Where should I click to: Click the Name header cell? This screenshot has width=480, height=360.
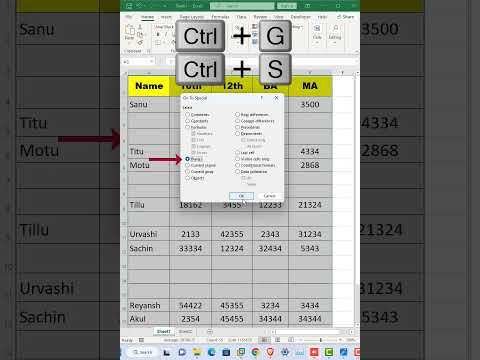(149, 86)
